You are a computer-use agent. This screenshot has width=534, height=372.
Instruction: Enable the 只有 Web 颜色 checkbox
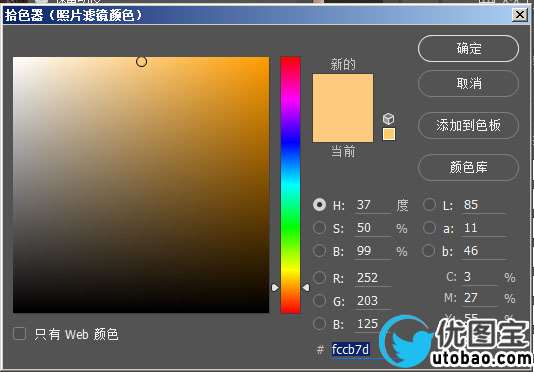click(19, 334)
